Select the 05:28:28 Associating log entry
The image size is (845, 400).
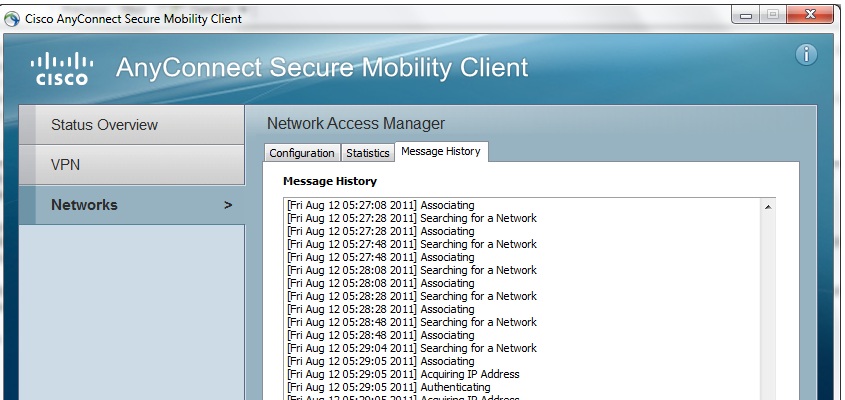tap(380, 309)
